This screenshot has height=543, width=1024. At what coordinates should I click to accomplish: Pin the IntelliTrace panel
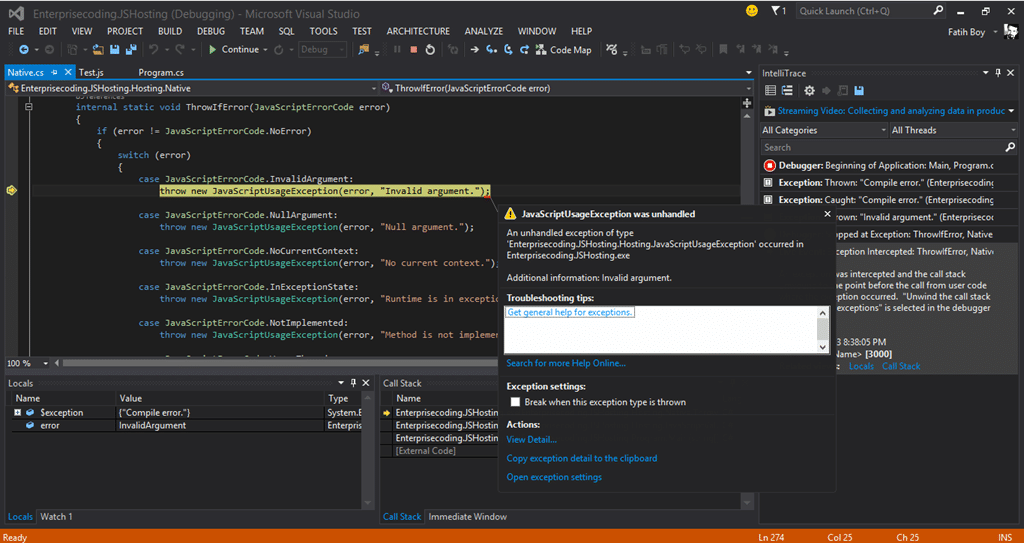997,73
